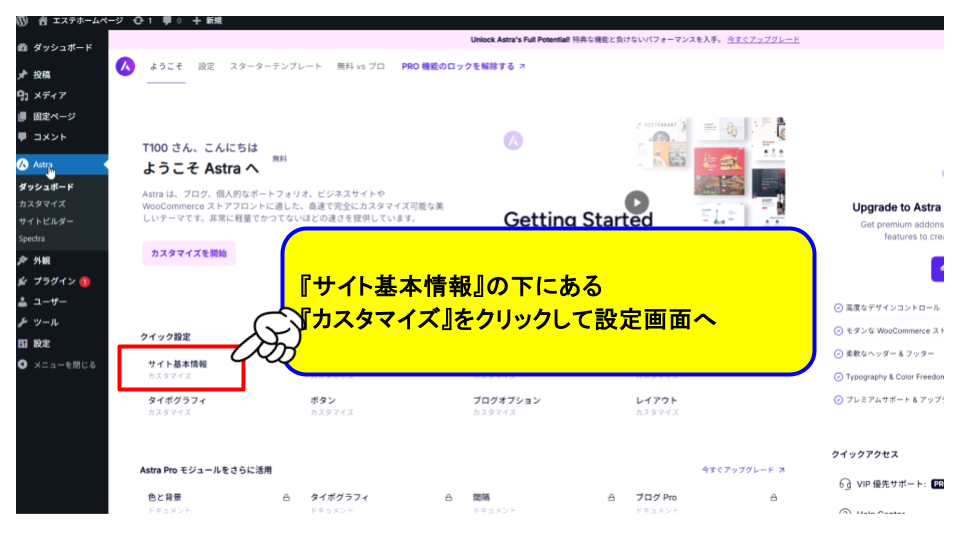Image resolution: width=960 pixels, height=540 pixels.
Task: Click the check icon beside 高度なデザインコントロール
Action: click(x=838, y=308)
